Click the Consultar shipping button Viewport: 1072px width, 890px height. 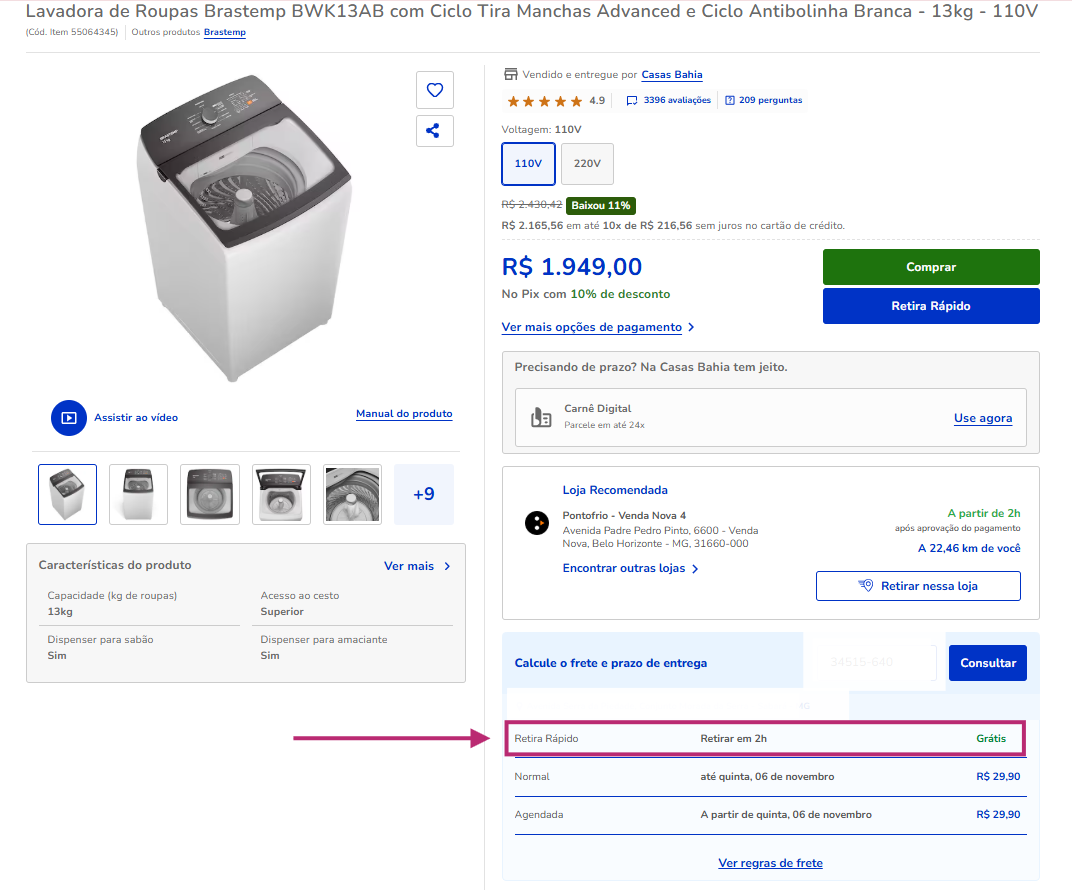click(x=987, y=663)
